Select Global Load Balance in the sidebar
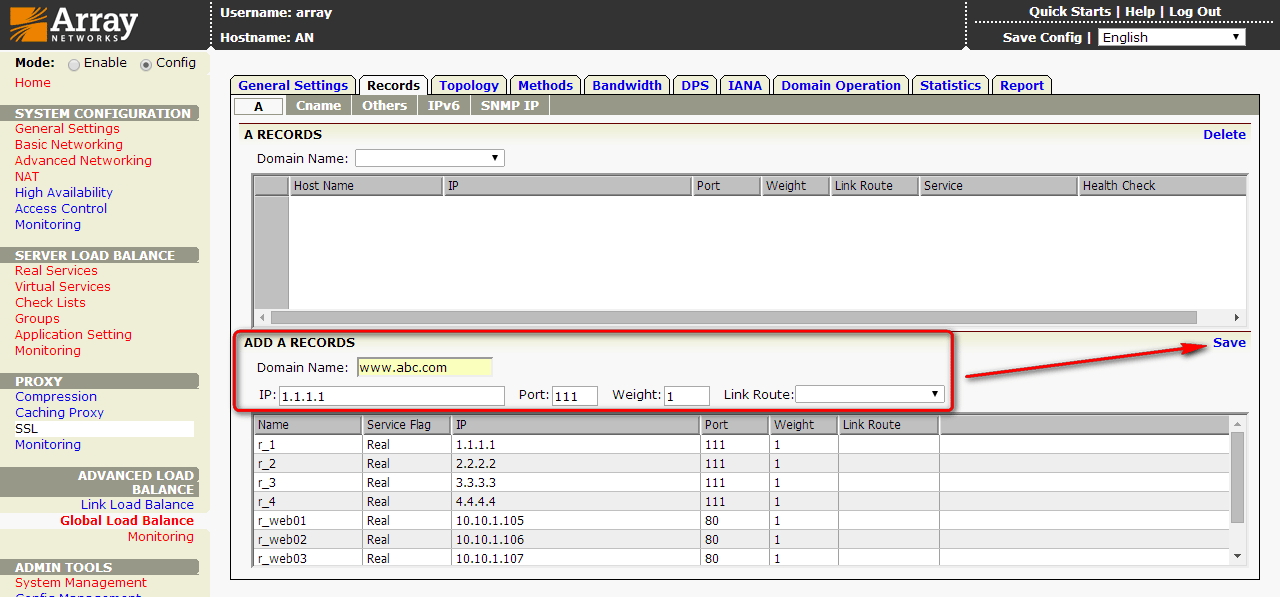Screen dimensions: 1280x597 (x=127, y=521)
